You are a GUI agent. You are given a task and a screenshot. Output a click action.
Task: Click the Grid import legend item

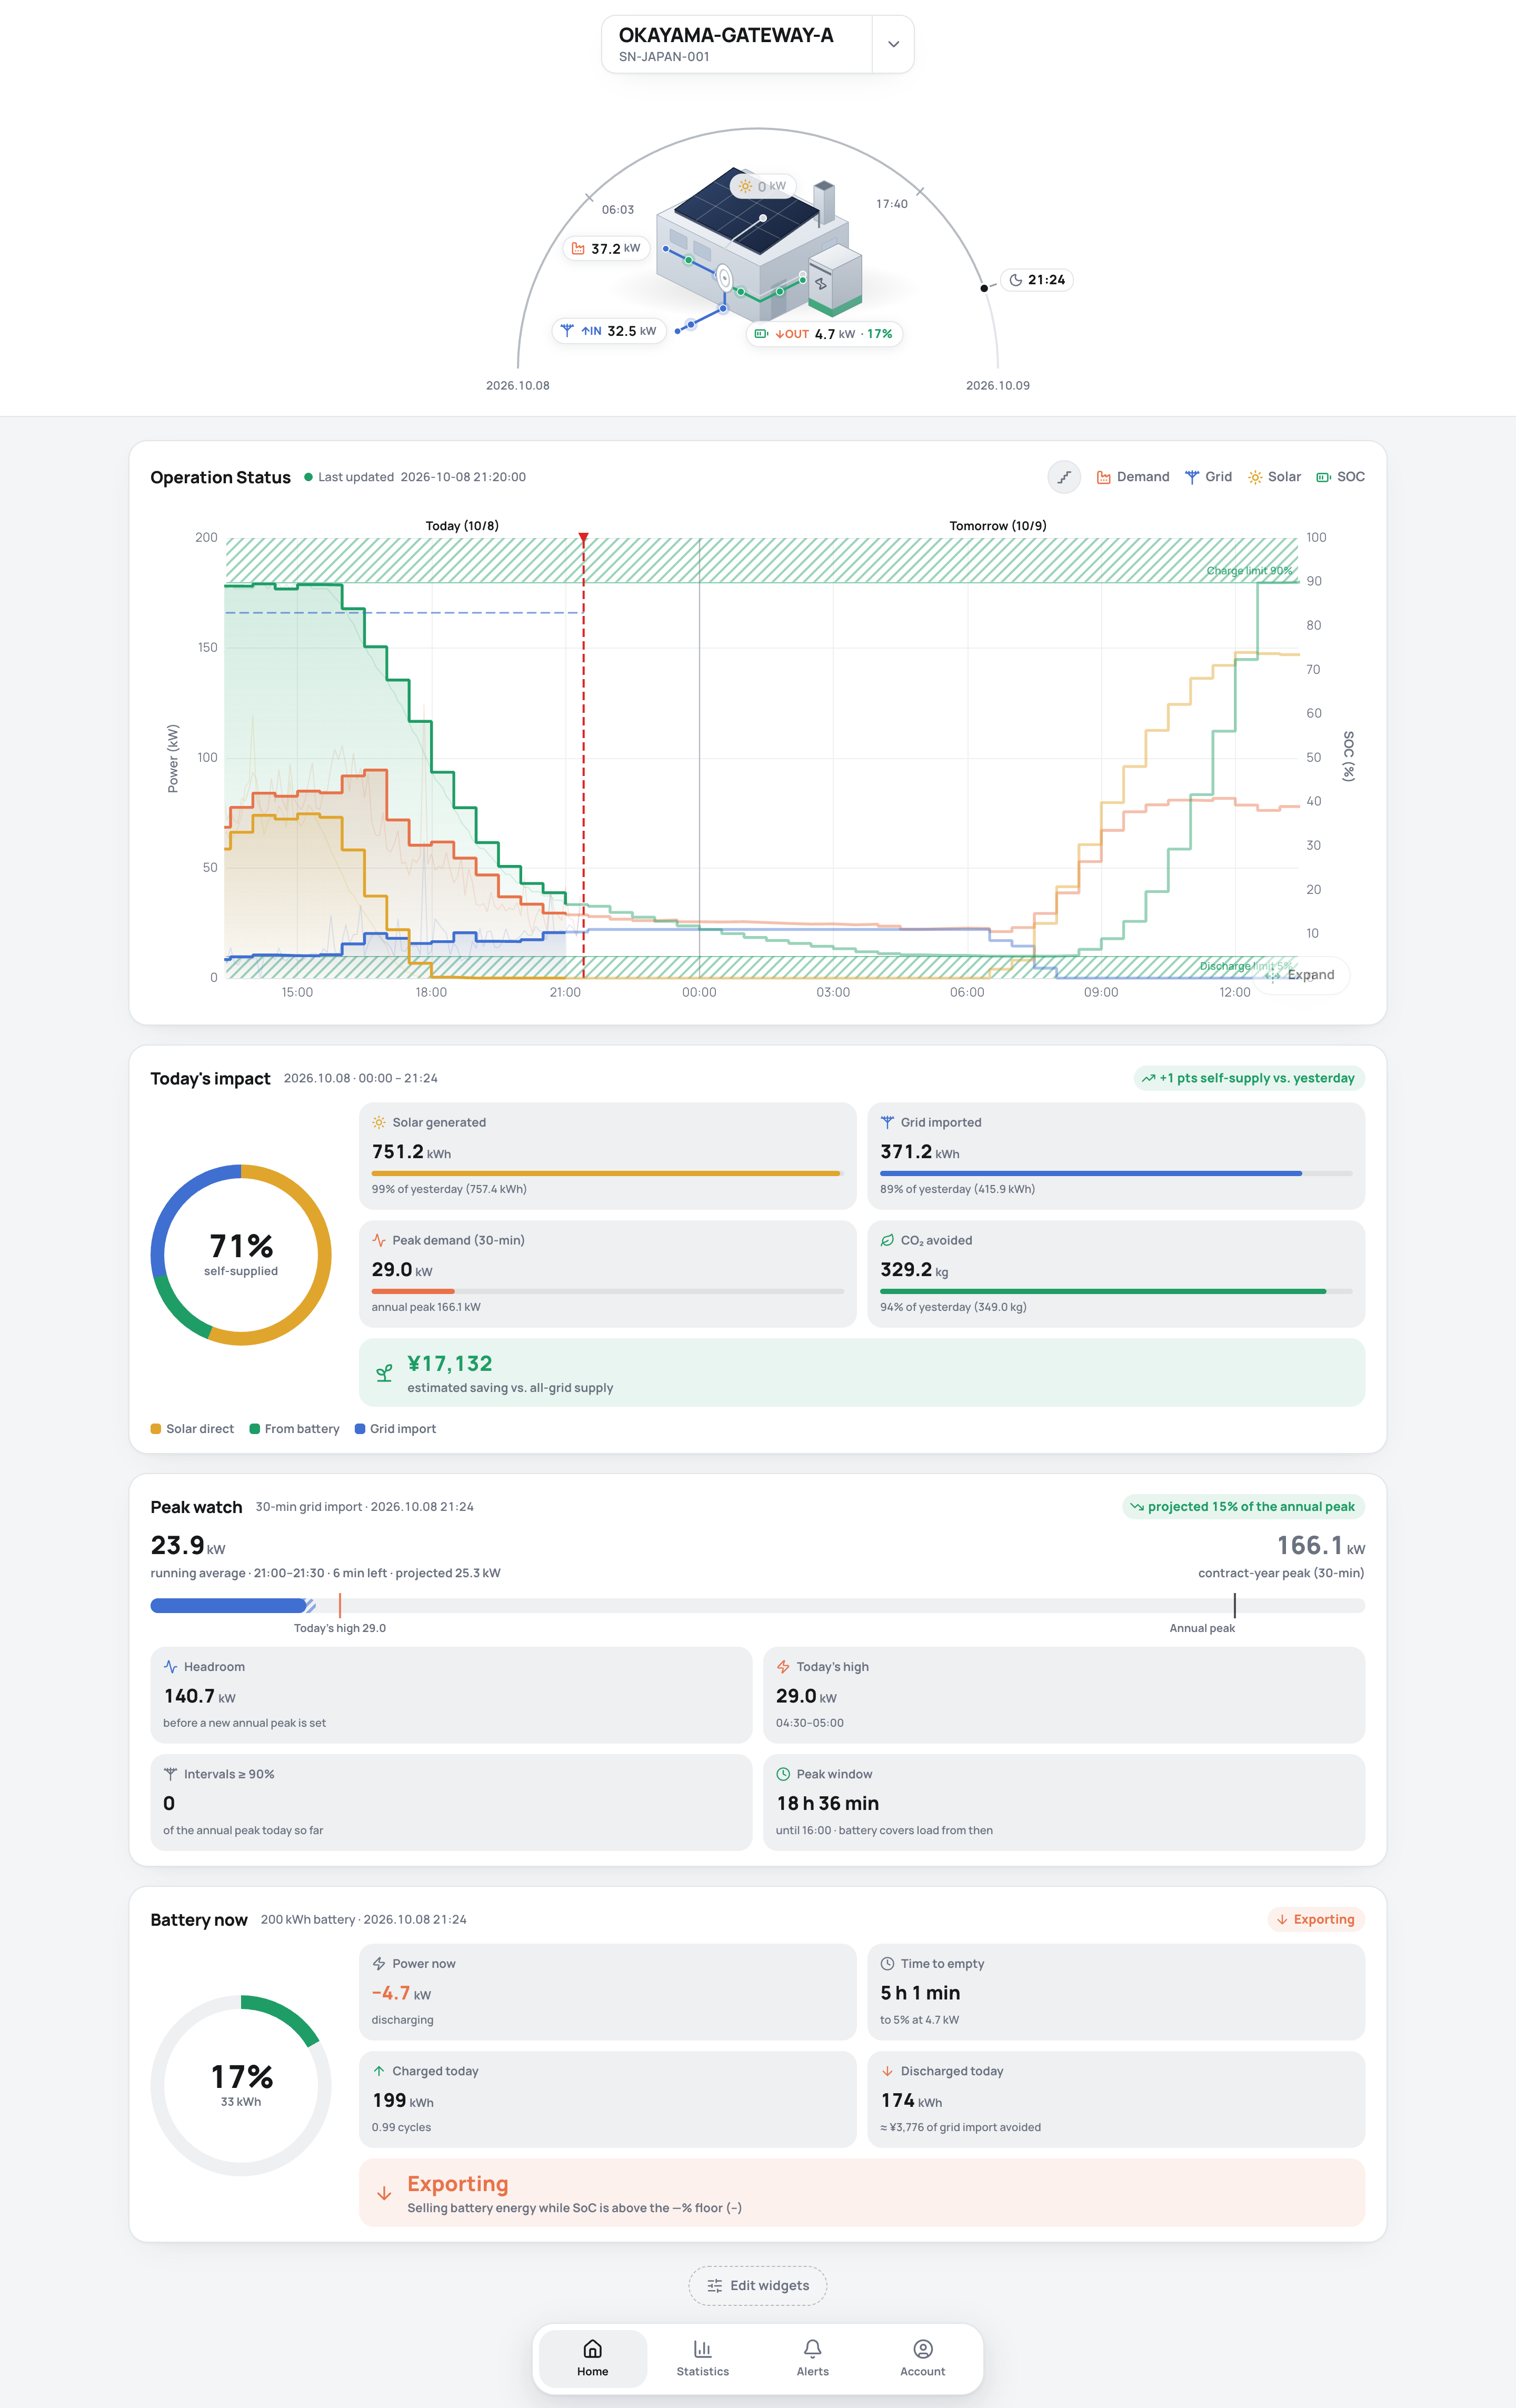pyautogui.click(x=396, y=1429)
